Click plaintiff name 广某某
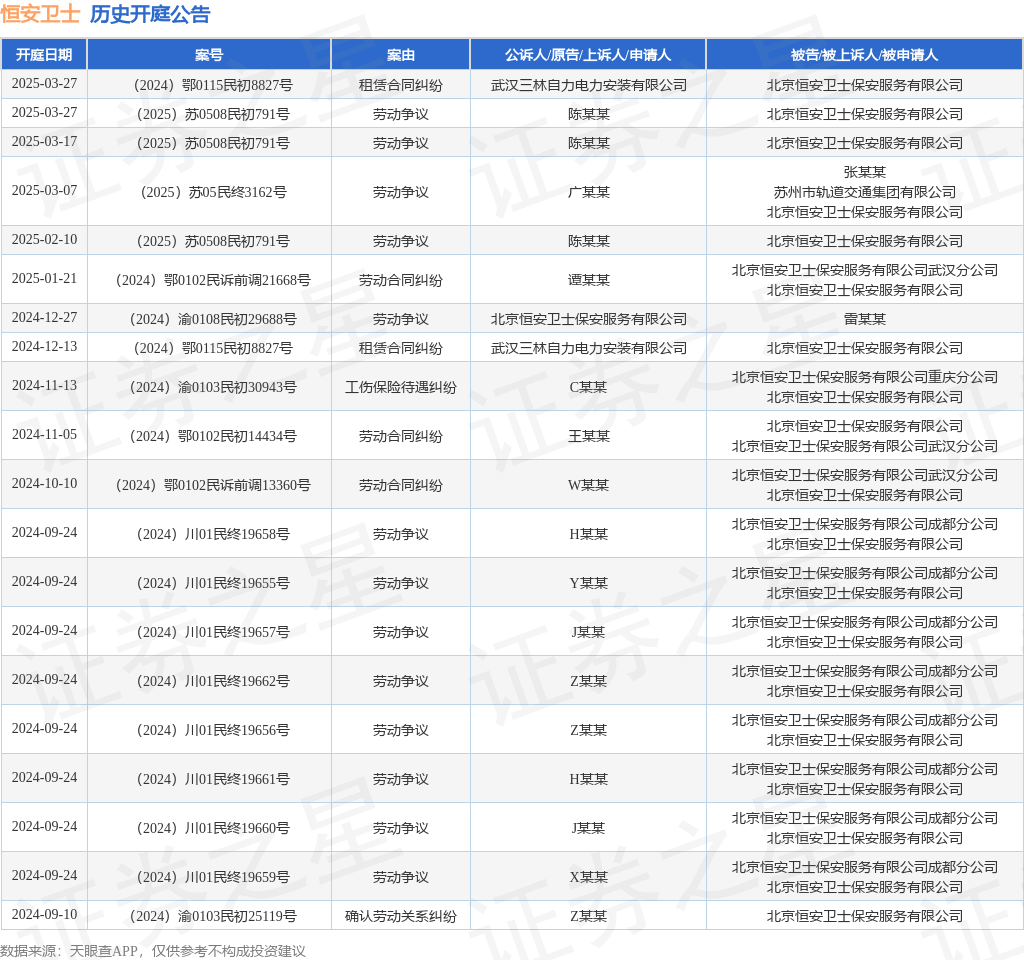Viewport: 1024px width, 960px height. [588, 192]
